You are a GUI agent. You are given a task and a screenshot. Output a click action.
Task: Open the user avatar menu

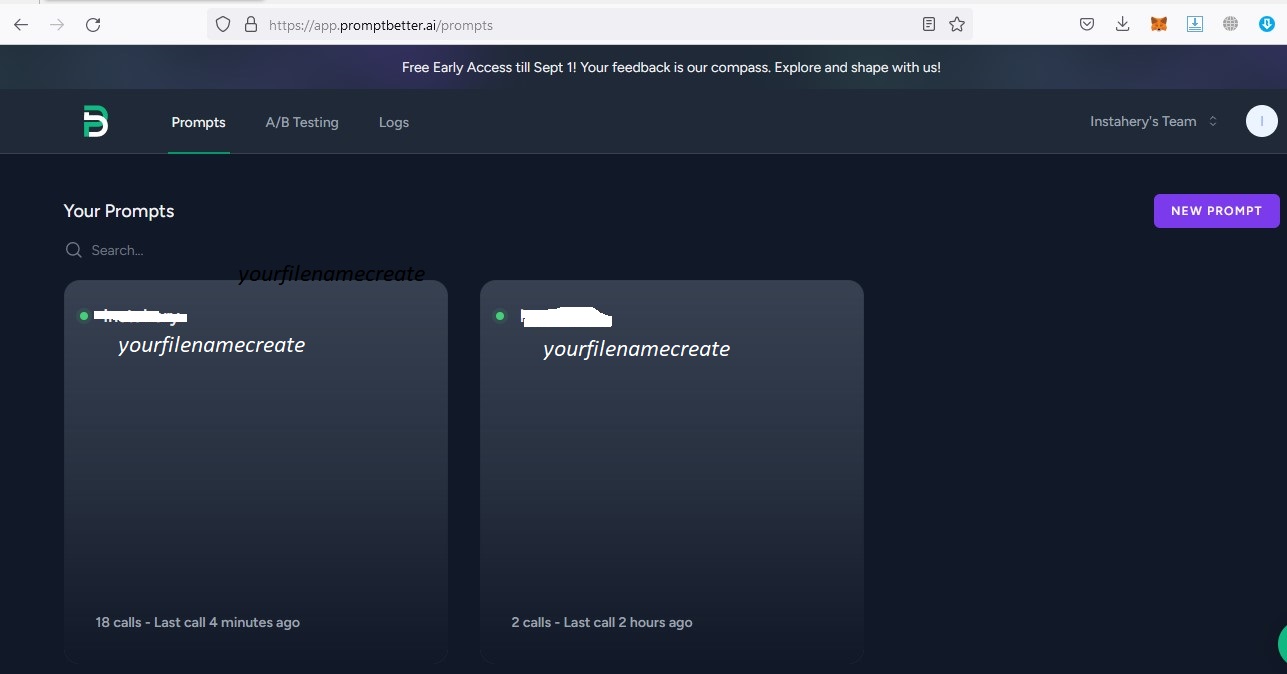tap(1261, 122)
